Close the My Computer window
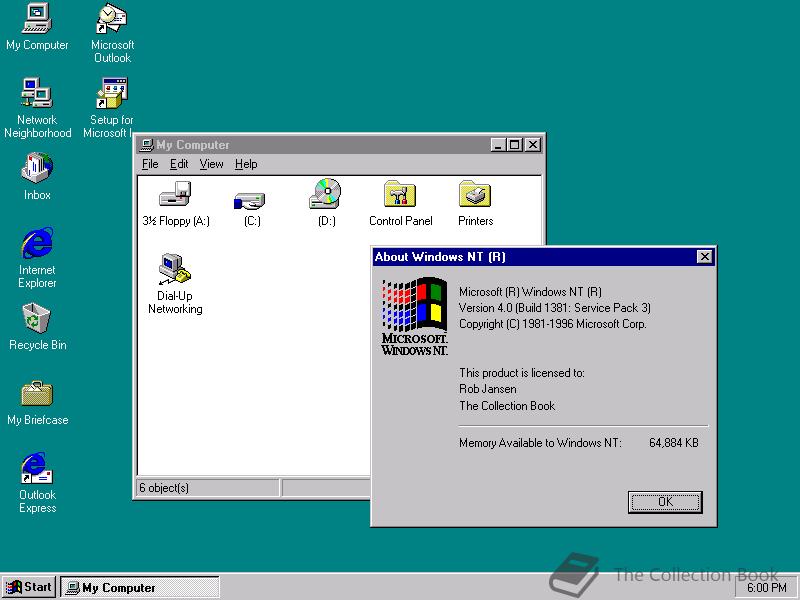This screenshot has height=600, width=800. pyautogui.click(x=533, y=145)
